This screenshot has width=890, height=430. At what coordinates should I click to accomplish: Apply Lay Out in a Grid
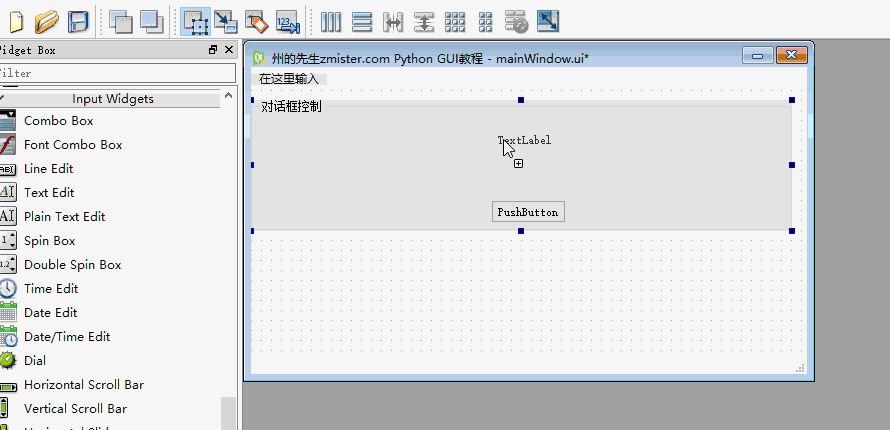455,22
